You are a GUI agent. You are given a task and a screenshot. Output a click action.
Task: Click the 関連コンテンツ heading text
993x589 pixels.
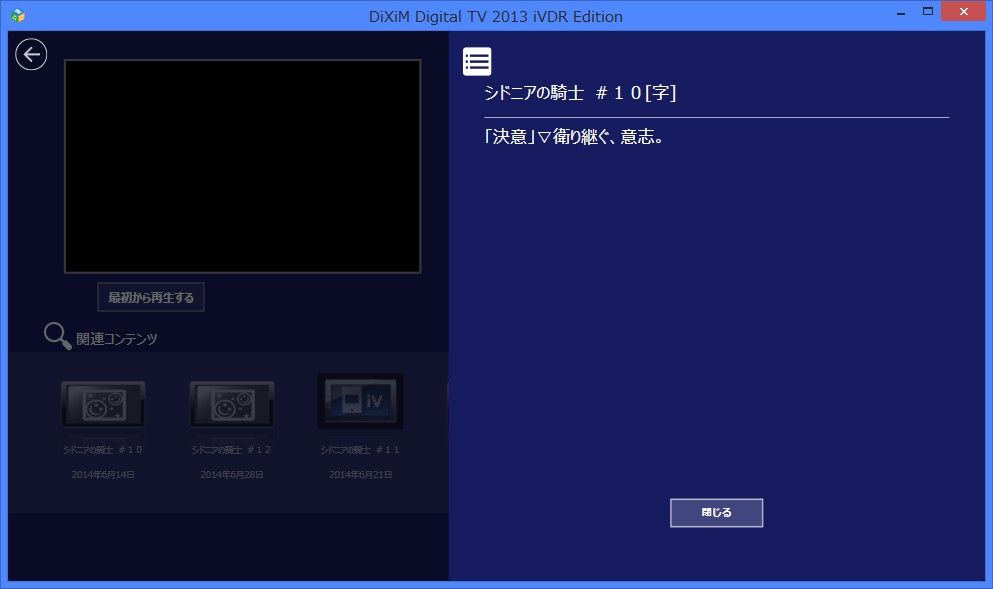point(117,339)
